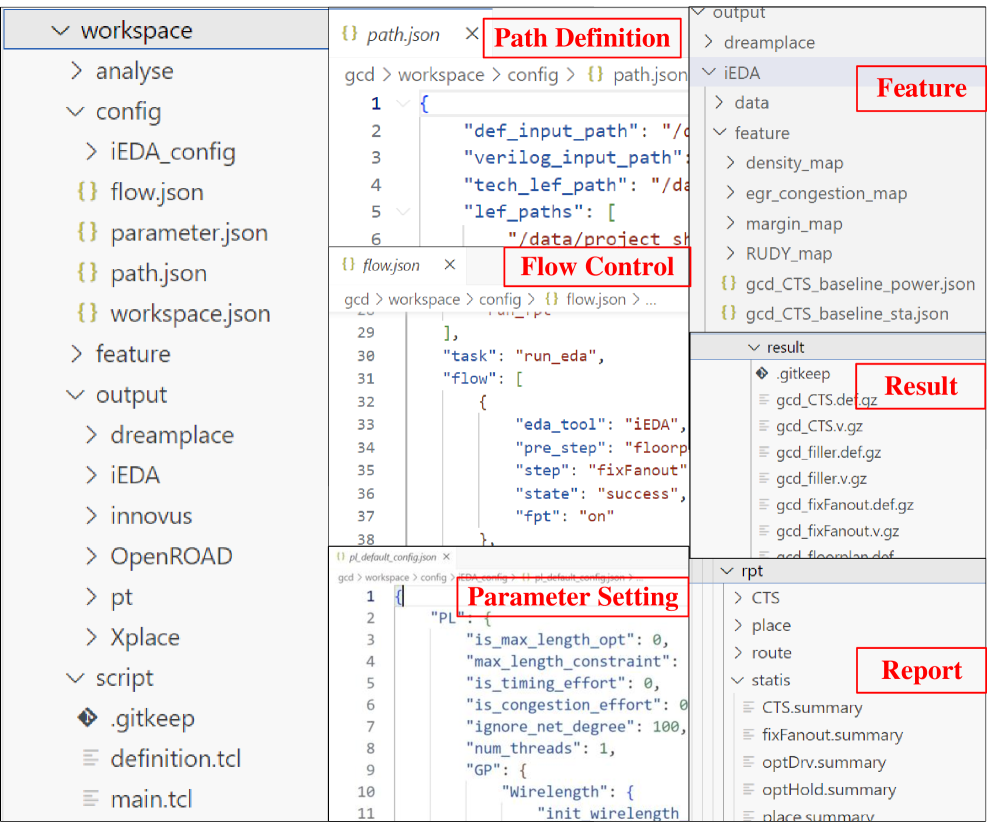The height and width of the screenshot is (828, 987).
Task: Click the file icon next to gcd_CTS.def.gz
Action: click(x=762, y=400)
